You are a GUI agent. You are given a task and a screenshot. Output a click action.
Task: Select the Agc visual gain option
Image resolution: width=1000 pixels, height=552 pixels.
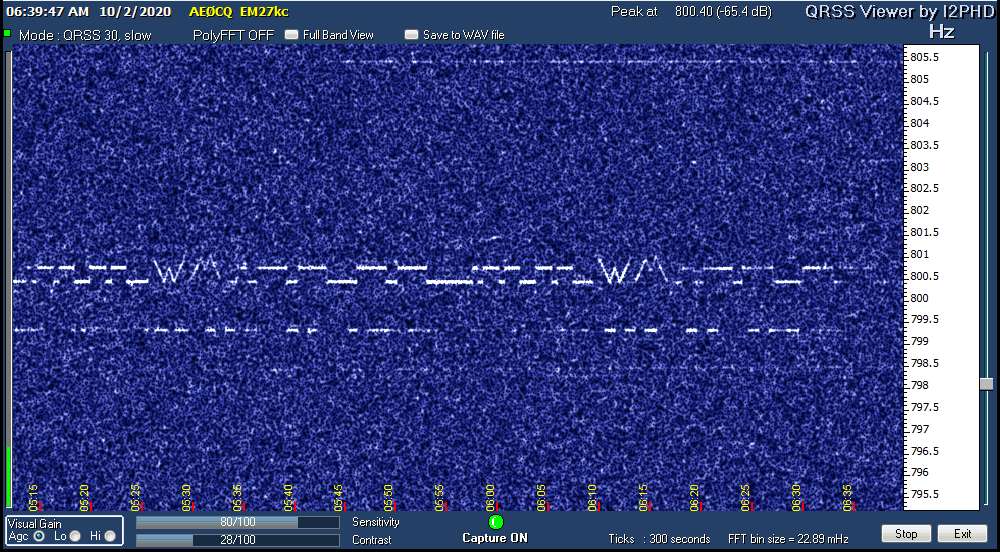[x=39, y=536]
